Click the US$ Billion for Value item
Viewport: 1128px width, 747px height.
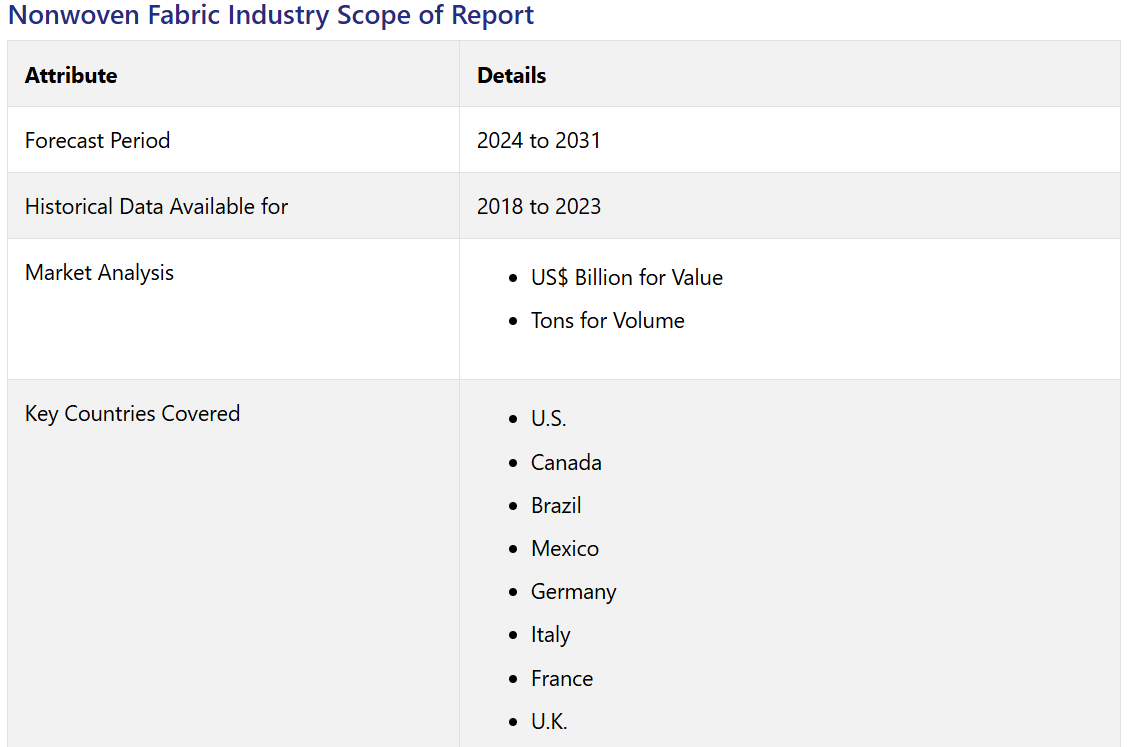coord(626,277)
